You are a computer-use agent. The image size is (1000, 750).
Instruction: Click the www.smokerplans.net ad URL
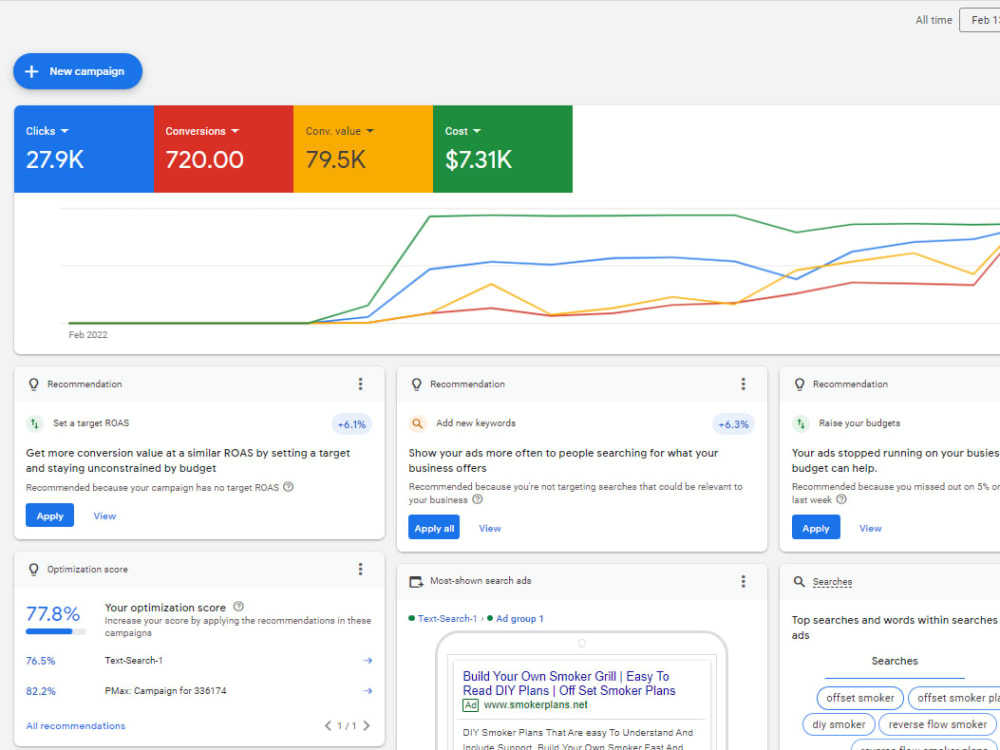(536, 705)
